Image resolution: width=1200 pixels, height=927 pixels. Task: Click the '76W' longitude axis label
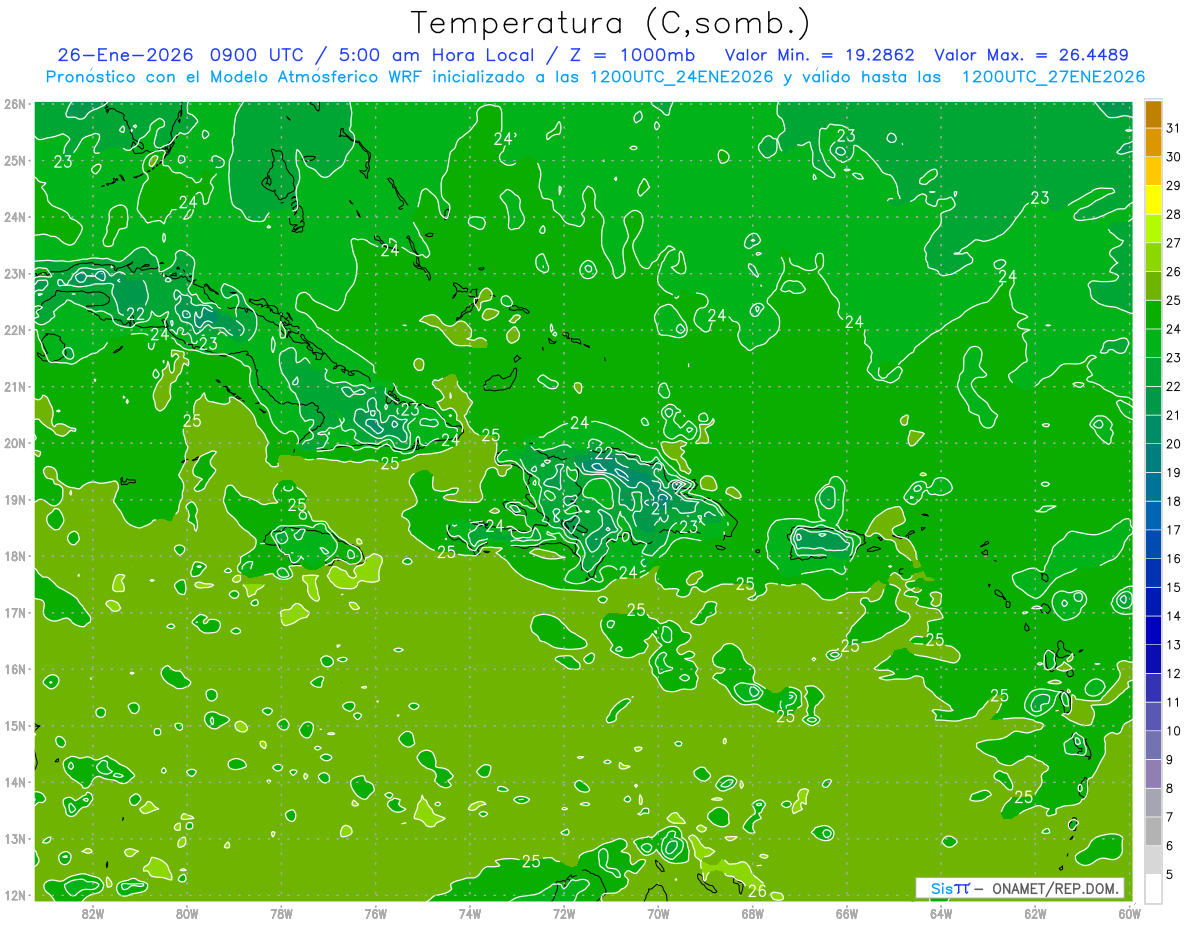(375, 912)
